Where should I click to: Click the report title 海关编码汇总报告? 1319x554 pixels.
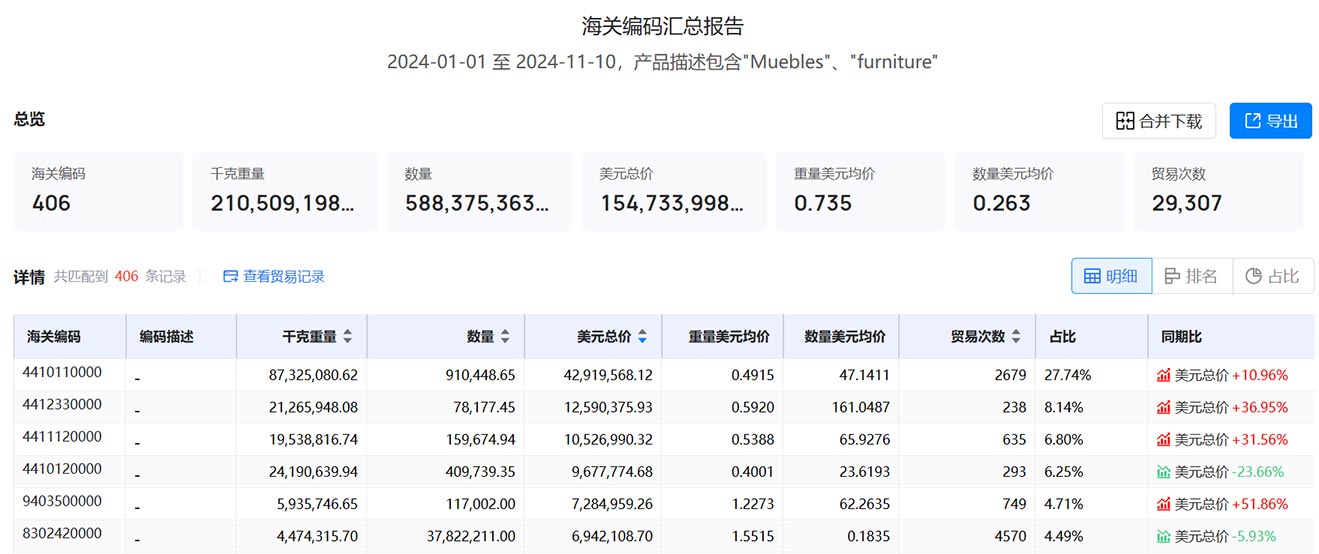tap(663, 26)
